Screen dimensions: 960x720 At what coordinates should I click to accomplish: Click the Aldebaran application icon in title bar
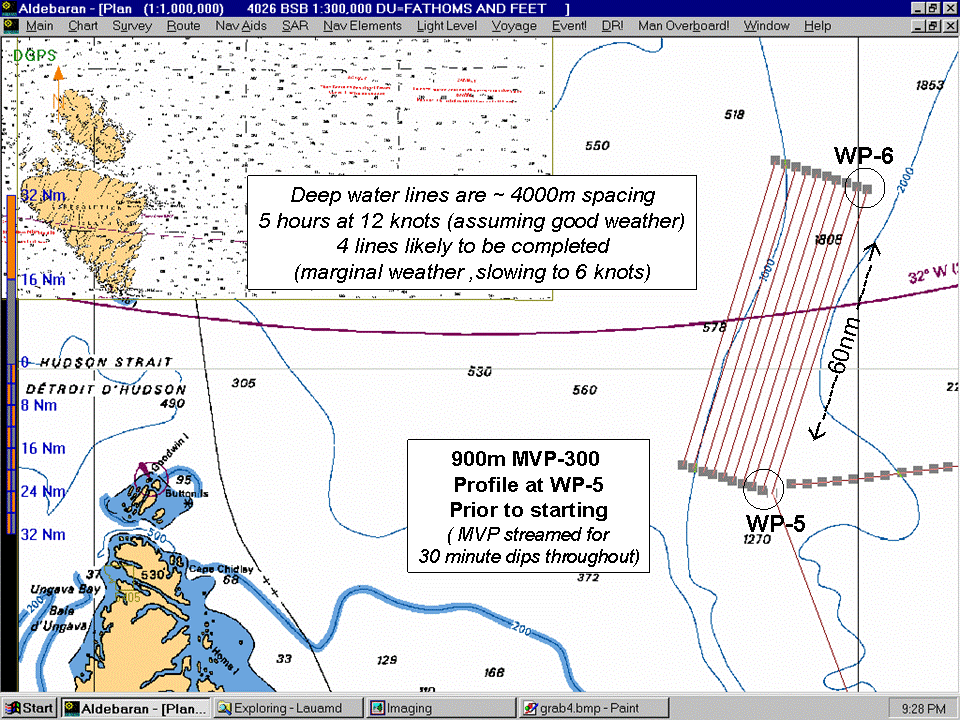pyautogui.click(x=10, y=8)
